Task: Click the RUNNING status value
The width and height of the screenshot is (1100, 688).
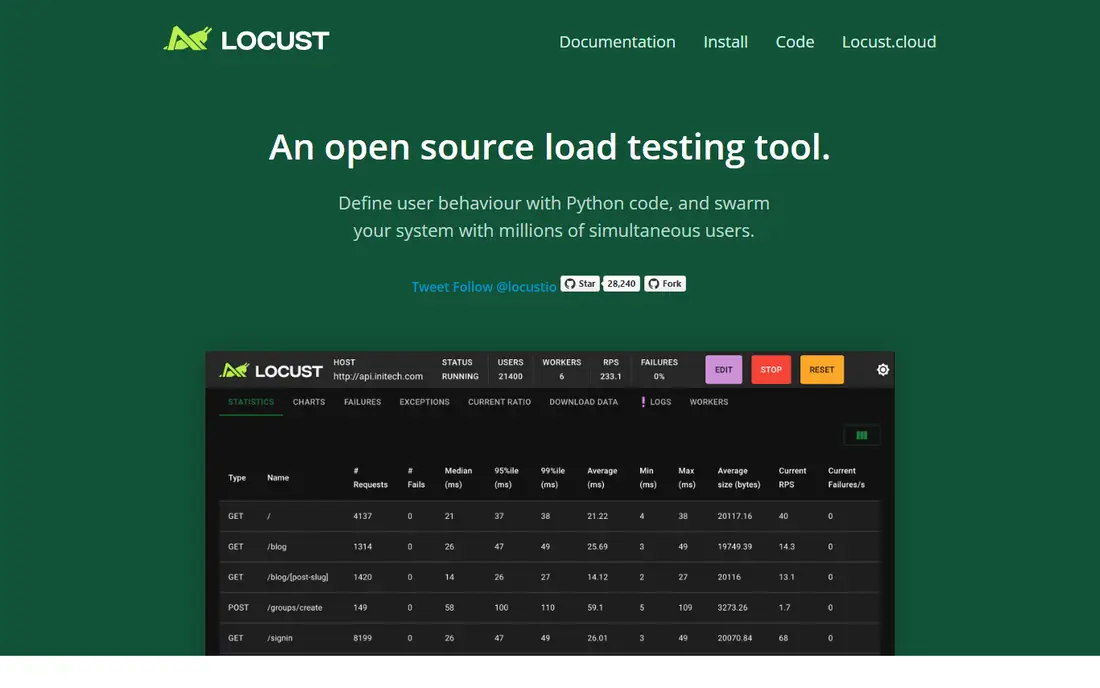Action: tap(460, 377)
